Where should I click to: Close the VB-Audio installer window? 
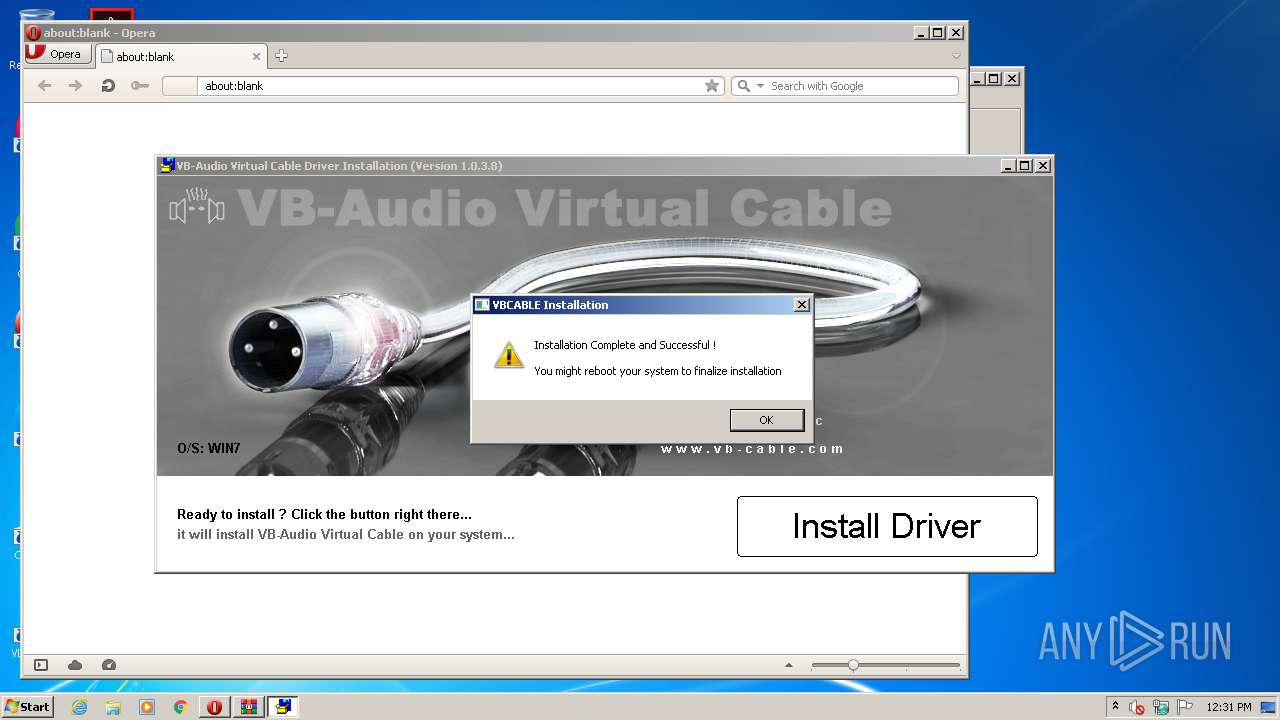tap(1043, 166)
